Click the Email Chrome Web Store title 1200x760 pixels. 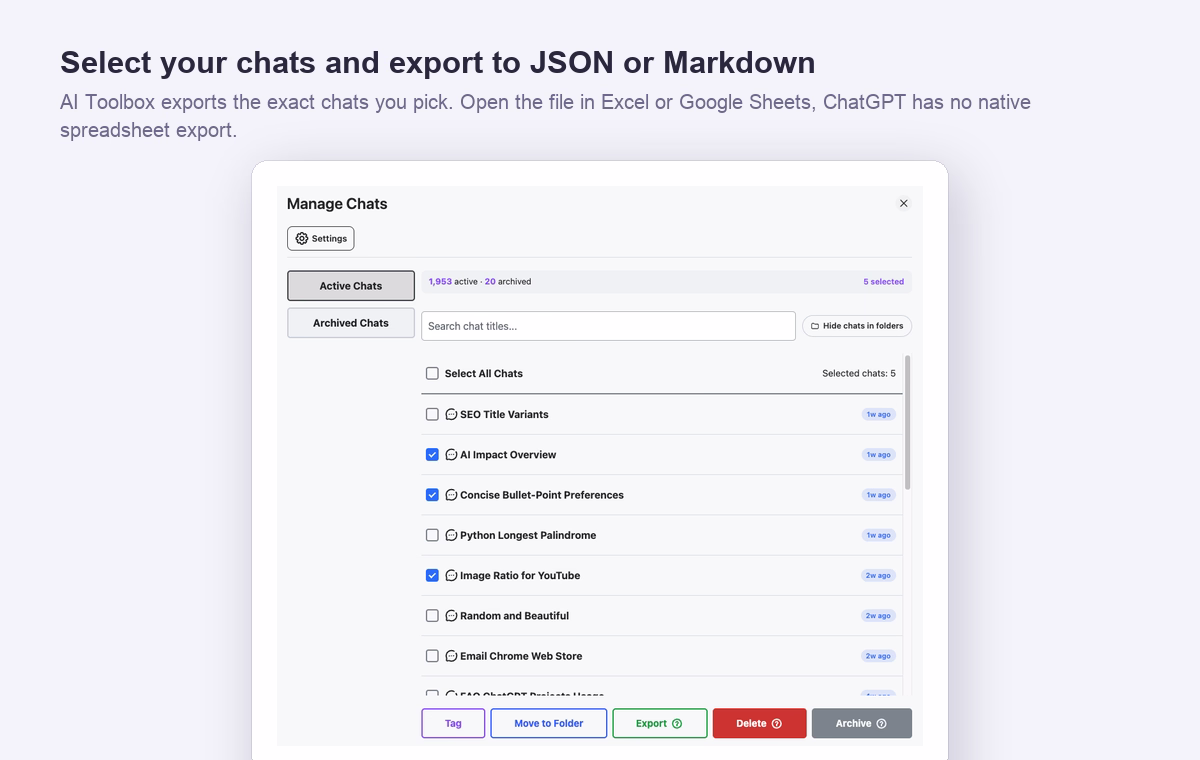point(521,656)
